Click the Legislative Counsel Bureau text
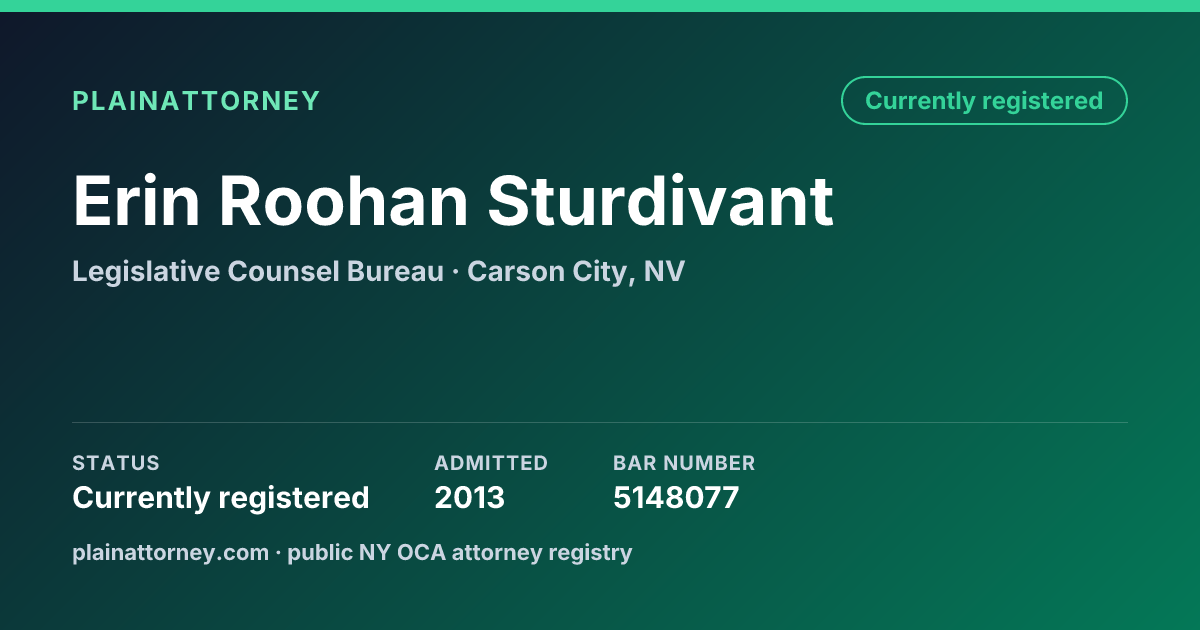The image size is (1200, 630). coord(258,271)
